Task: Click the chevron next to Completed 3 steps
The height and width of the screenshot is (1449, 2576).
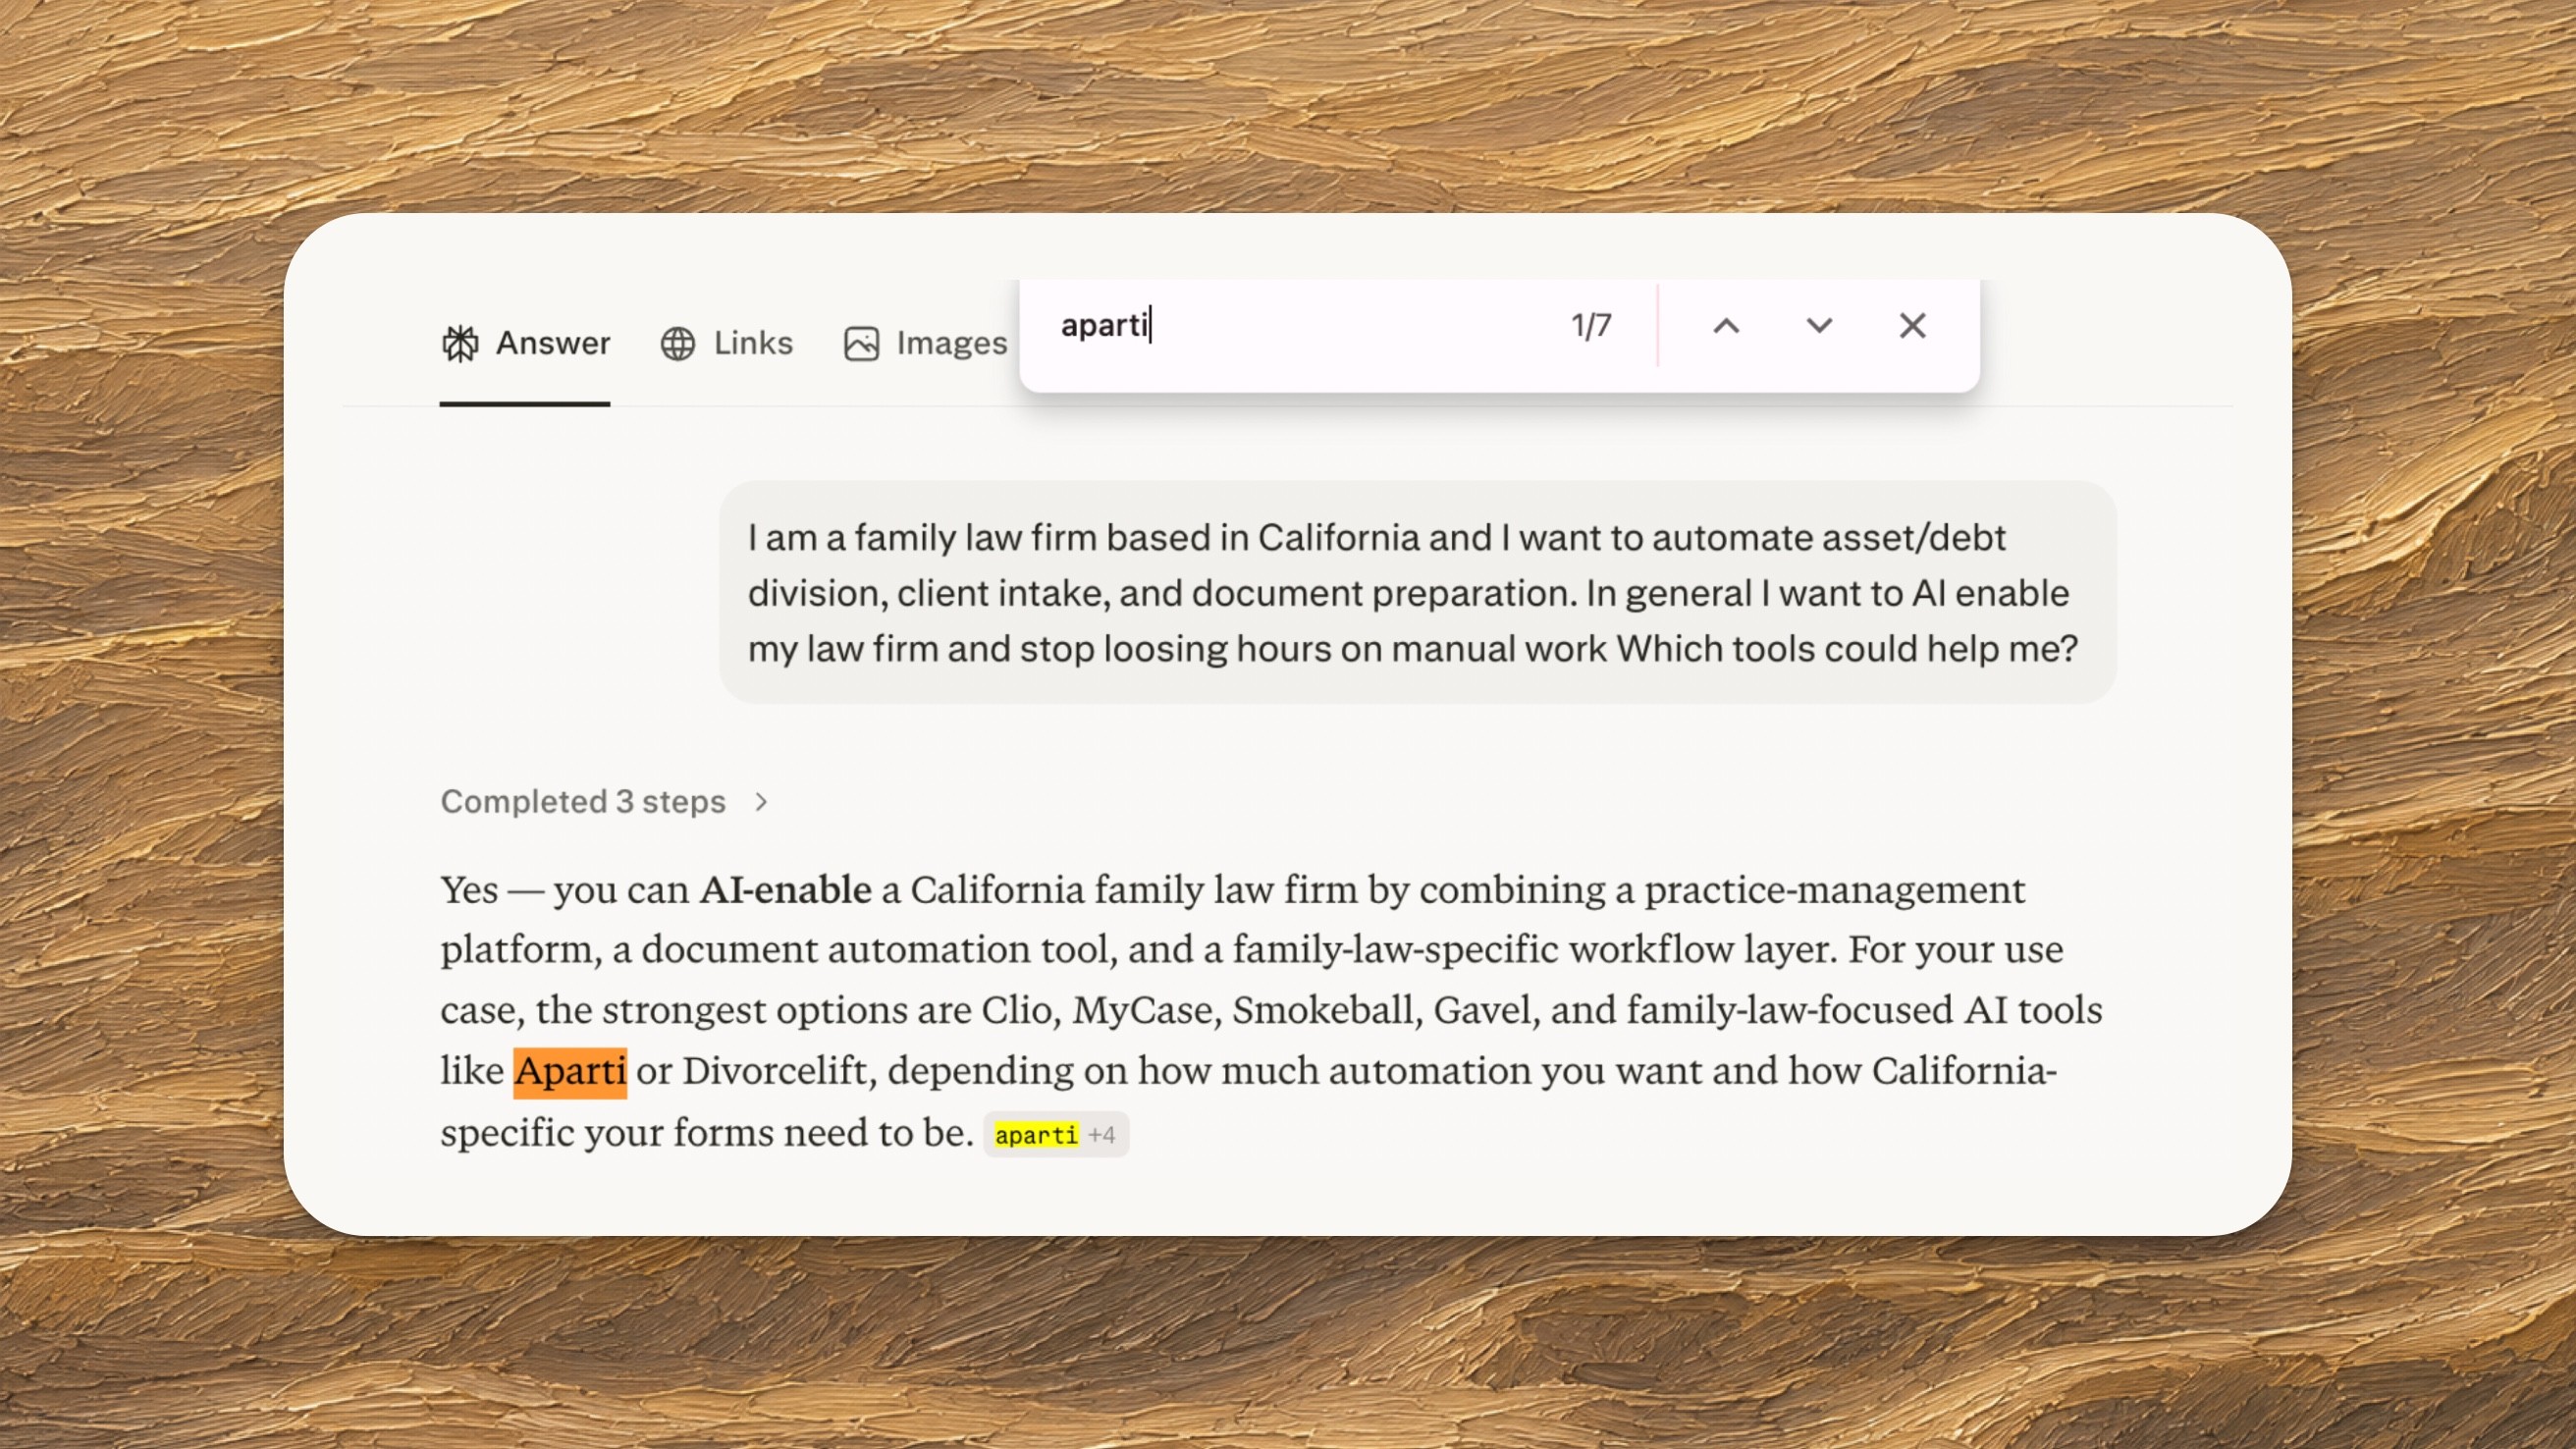Action: click(761, 801)
